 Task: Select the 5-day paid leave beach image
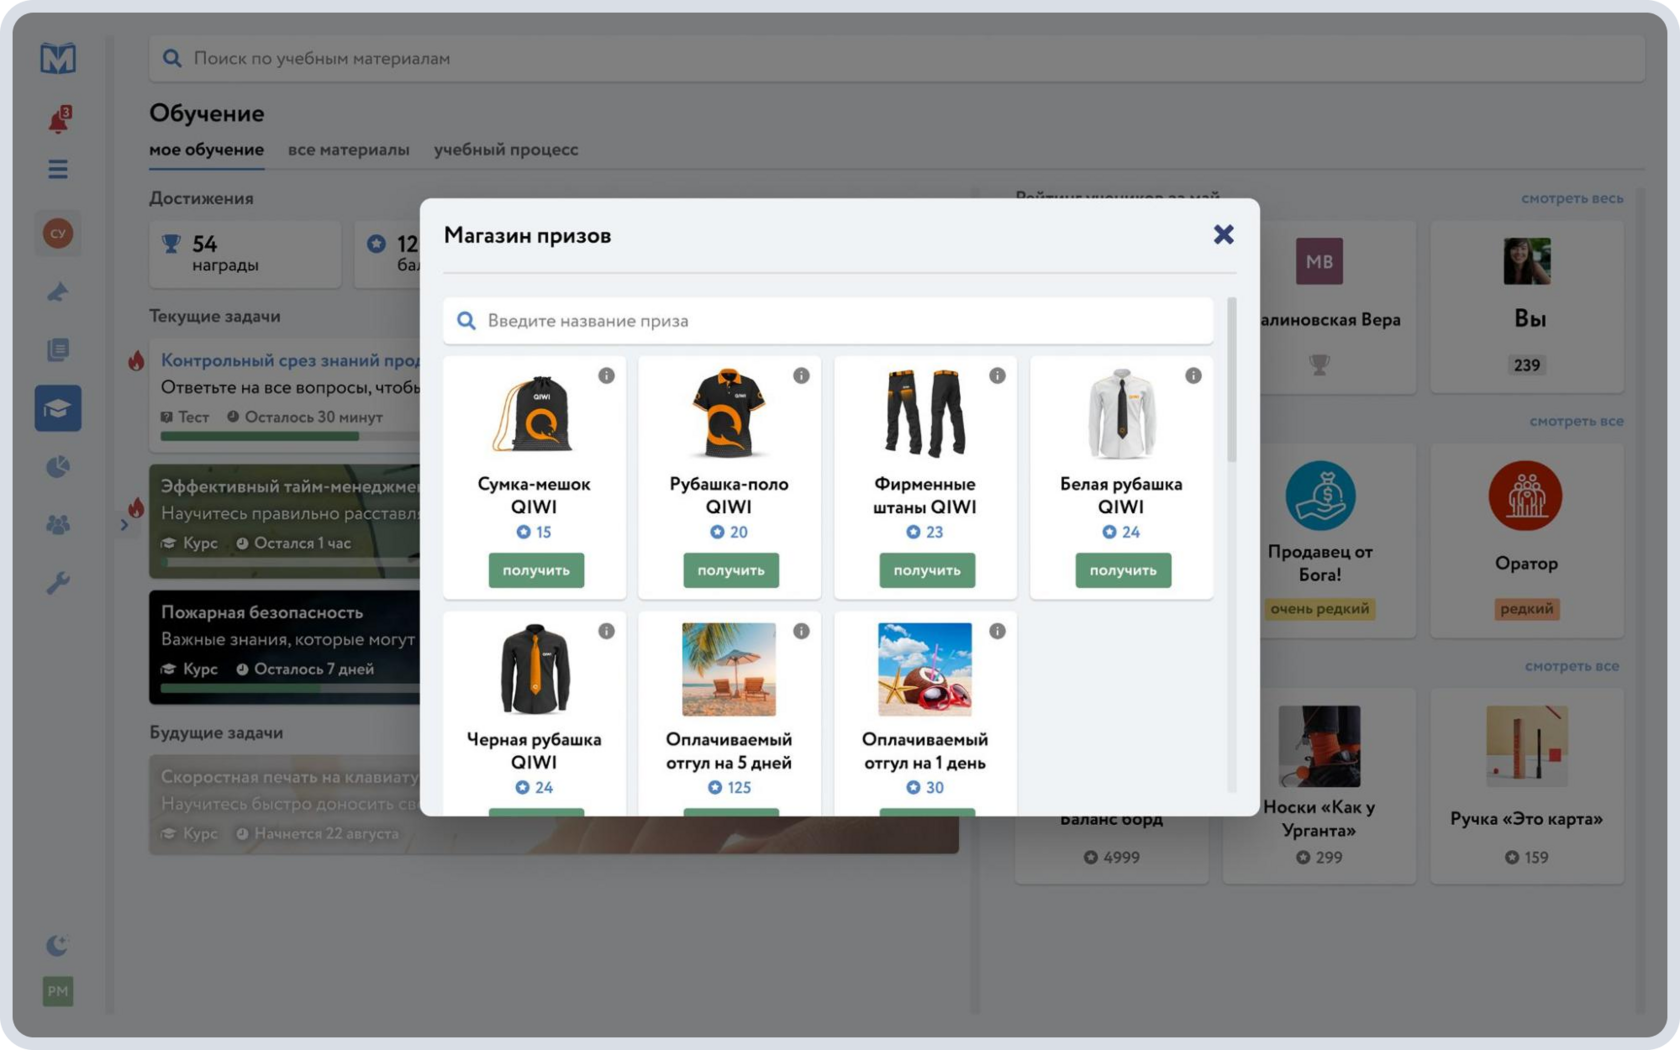coord(729,669)
